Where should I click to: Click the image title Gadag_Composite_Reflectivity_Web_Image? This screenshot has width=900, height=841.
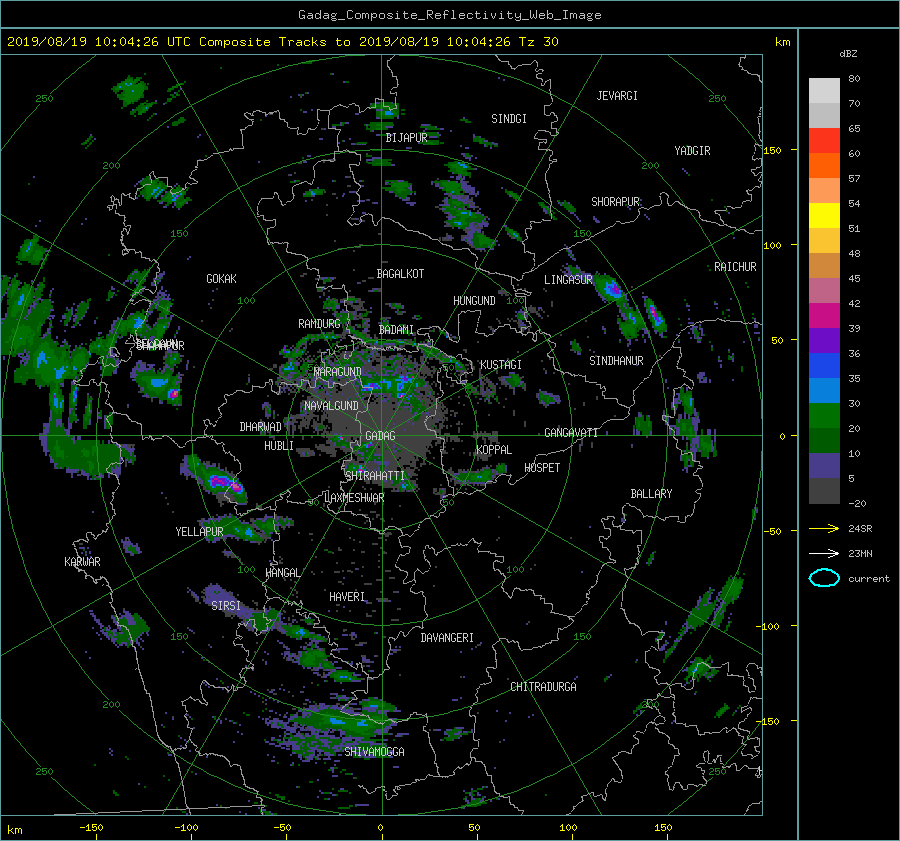(x=449, y=15)
